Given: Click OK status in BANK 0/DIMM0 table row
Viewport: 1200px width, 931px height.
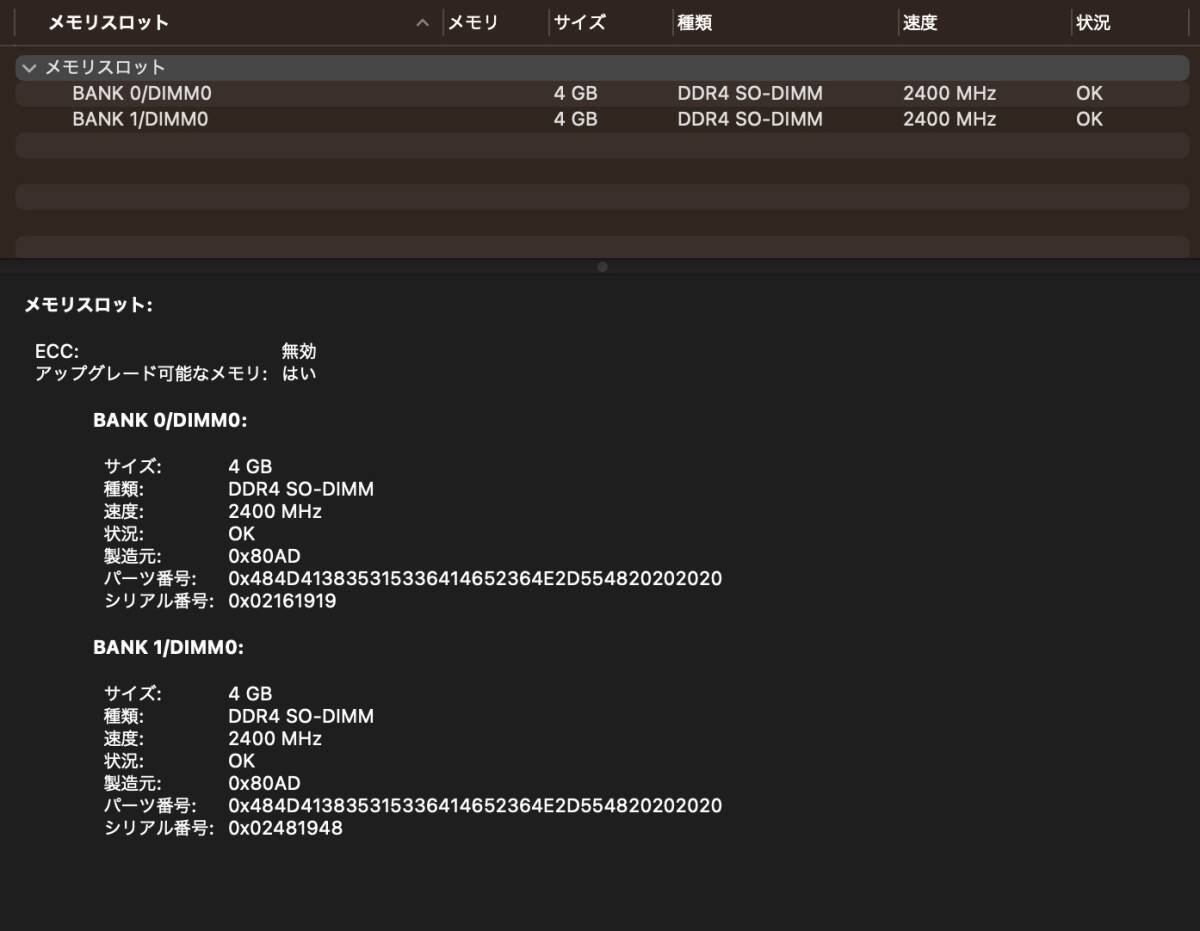Looking at the screenshot, I should 1089,93.
